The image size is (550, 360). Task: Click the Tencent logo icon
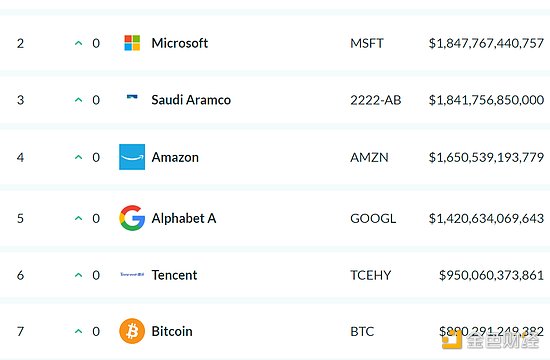[132, 274]
